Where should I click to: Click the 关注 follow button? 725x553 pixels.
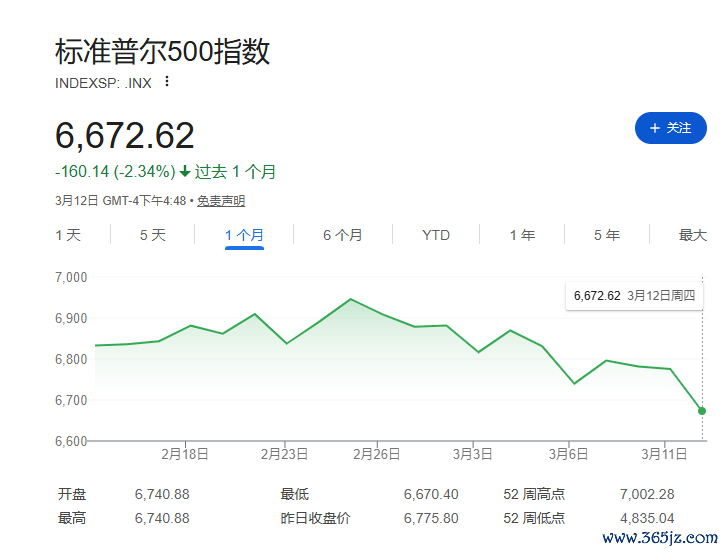pos(670,128)
